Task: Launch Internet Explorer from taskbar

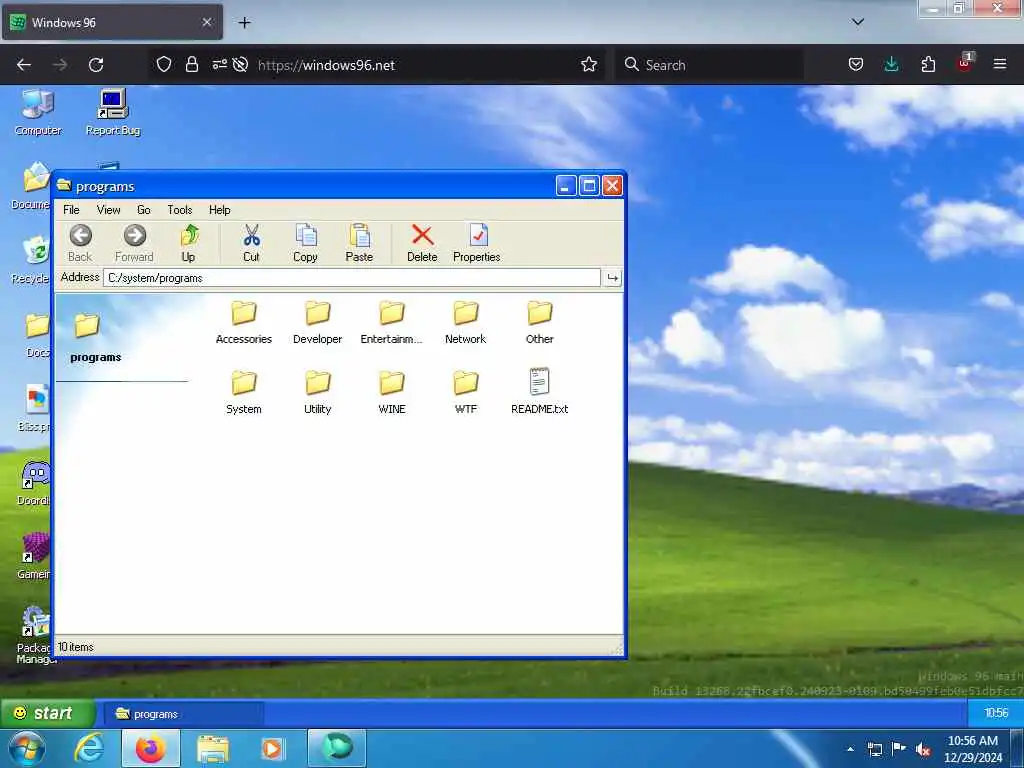Action: point(89,748)
